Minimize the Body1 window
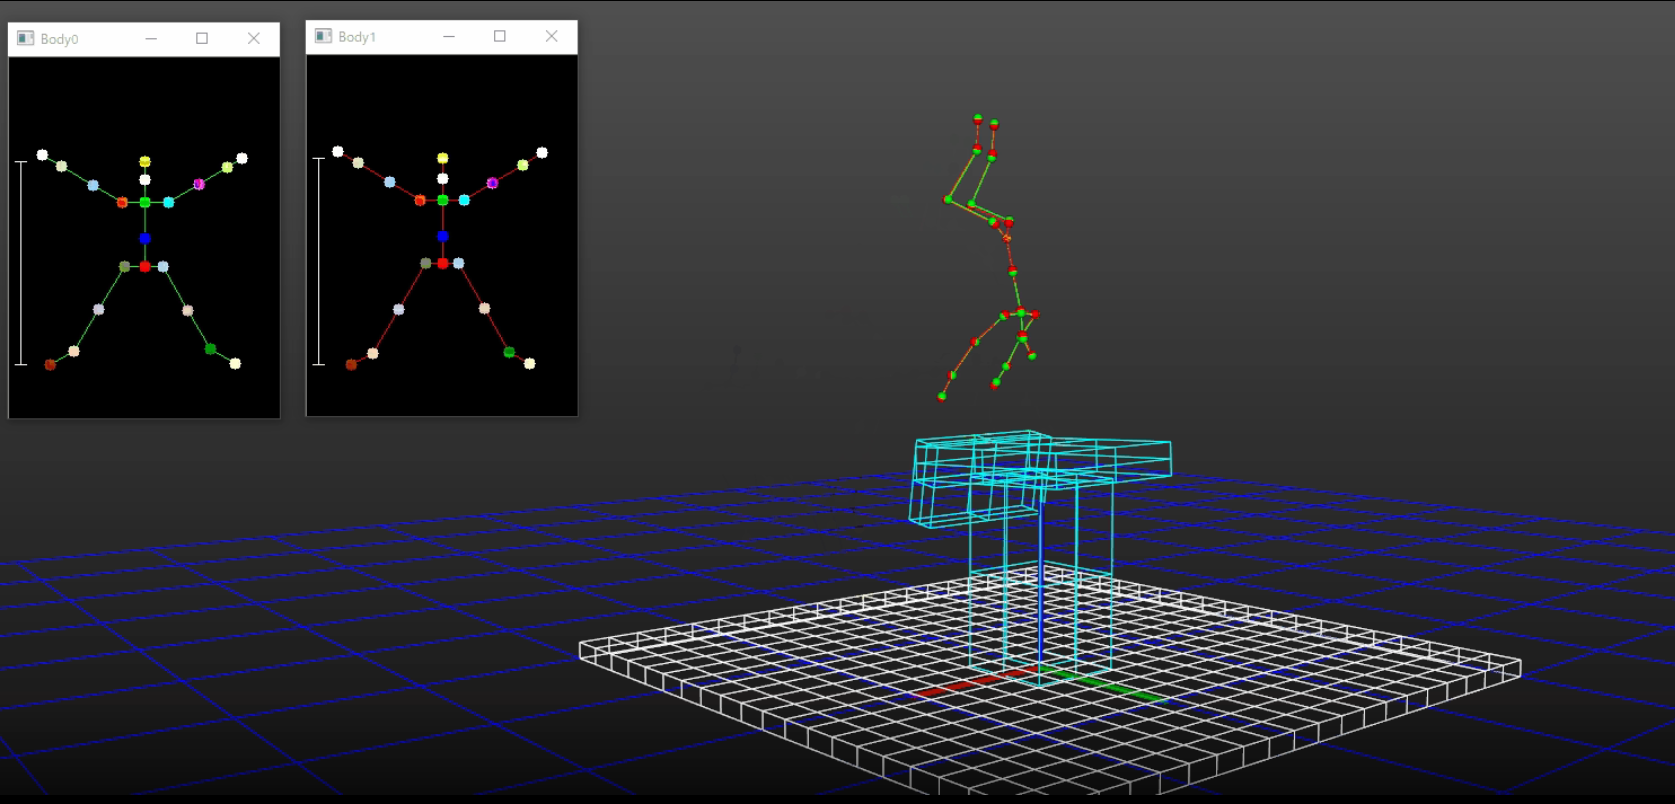 pyautogui.click(x=449, y=36)
